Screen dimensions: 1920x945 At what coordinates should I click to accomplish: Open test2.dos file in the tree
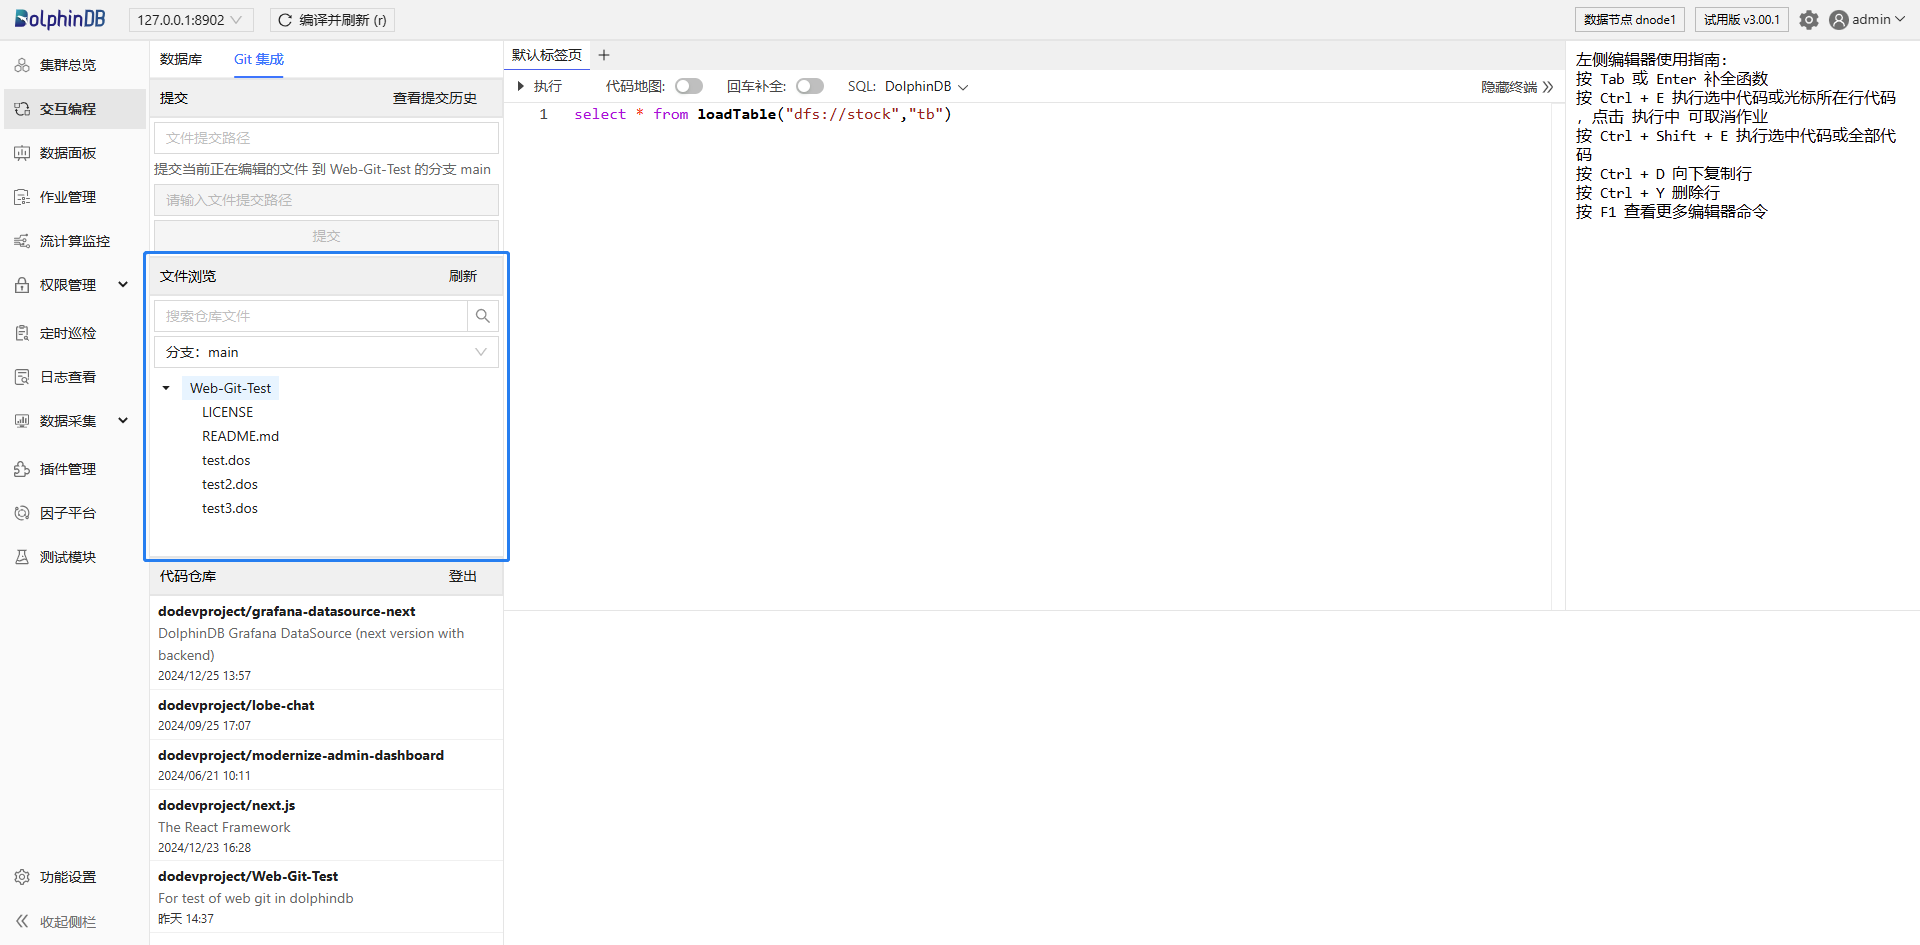pos(230,484)
